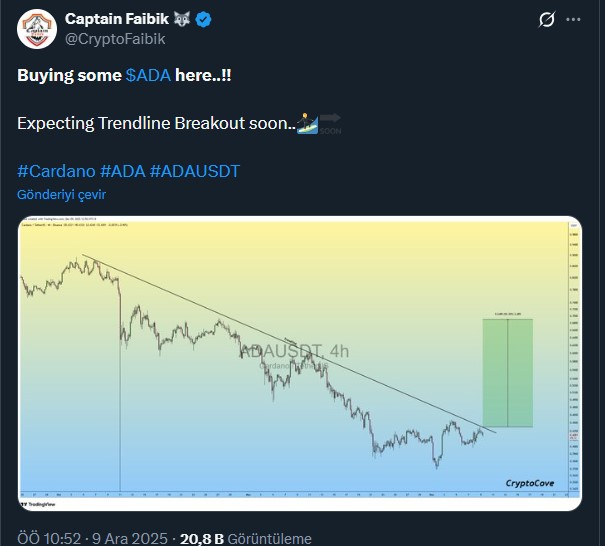Open the @CryptoFaibik handle link
Screen dimensions: 605x546
(115, 39)
